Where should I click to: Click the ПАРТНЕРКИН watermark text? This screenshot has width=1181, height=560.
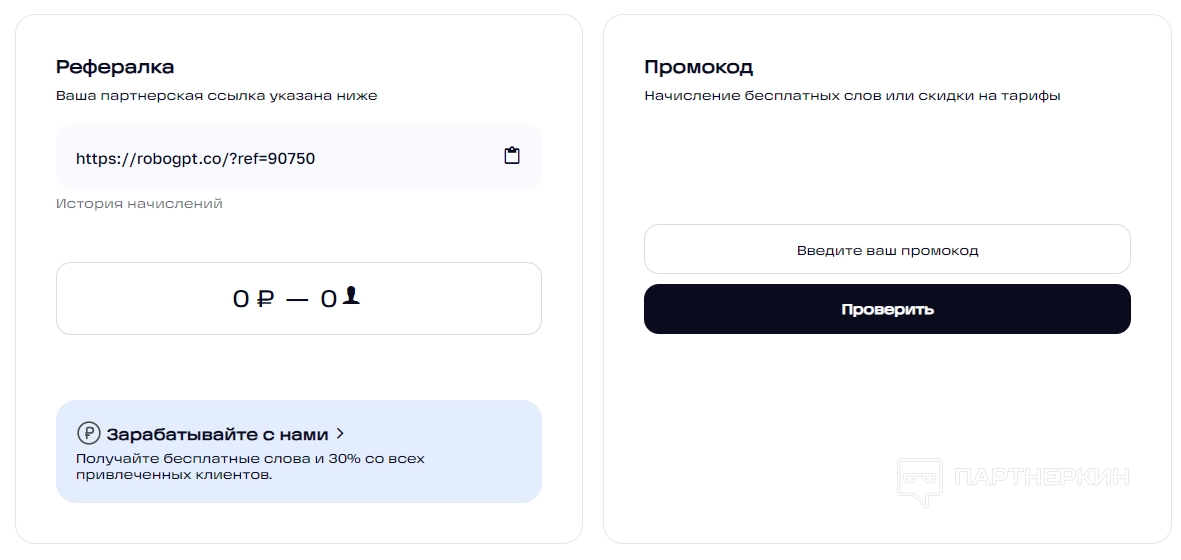click(1041, 478)
